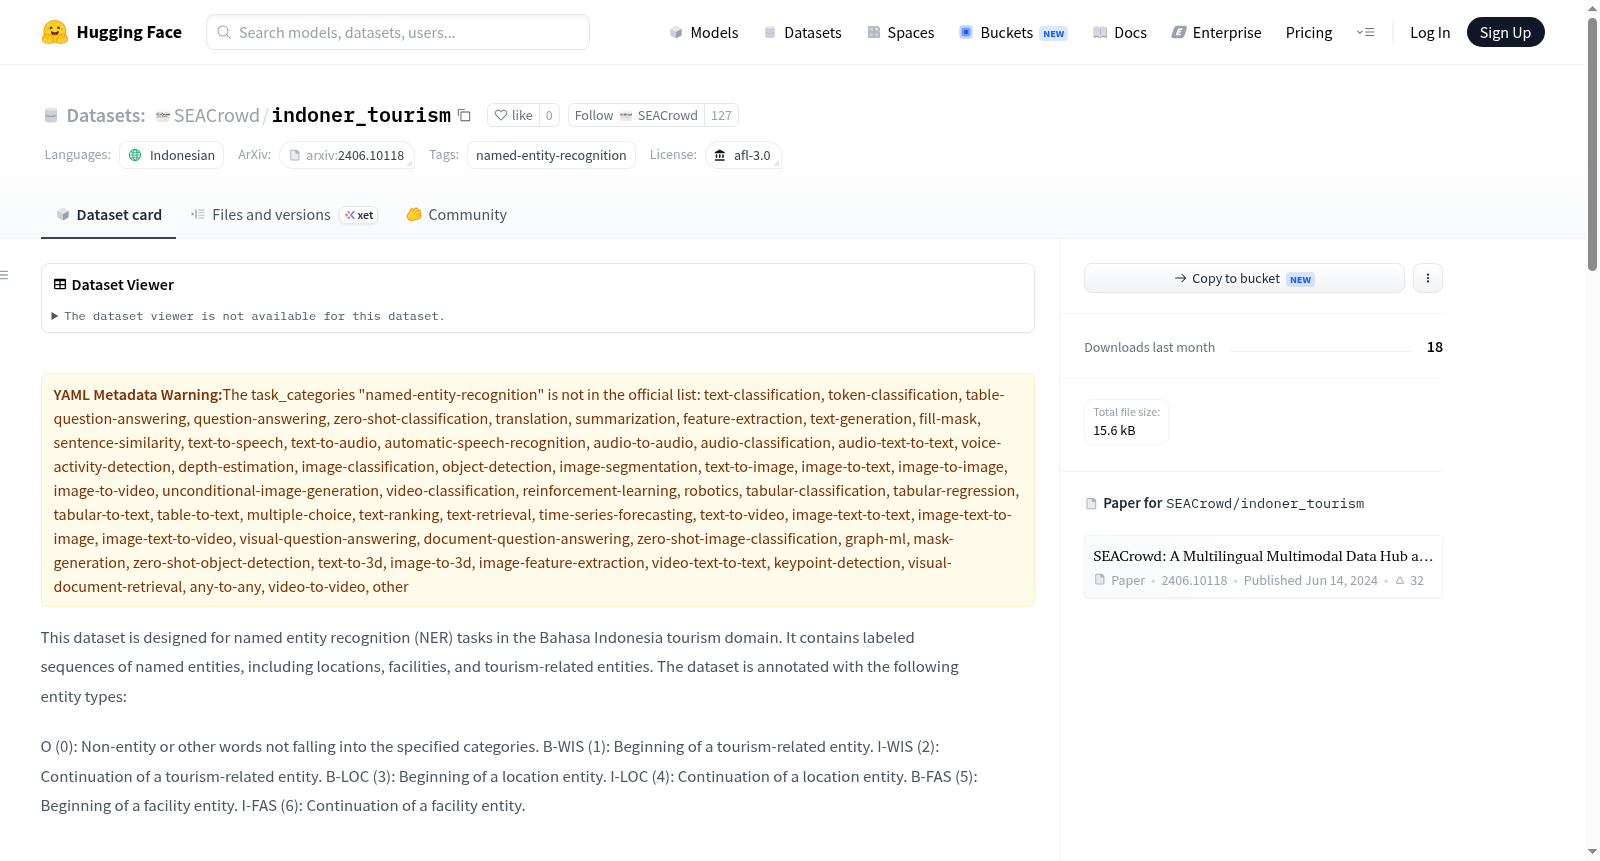
Task: Click the indoner_tourism dataset title
Action: 361,115
